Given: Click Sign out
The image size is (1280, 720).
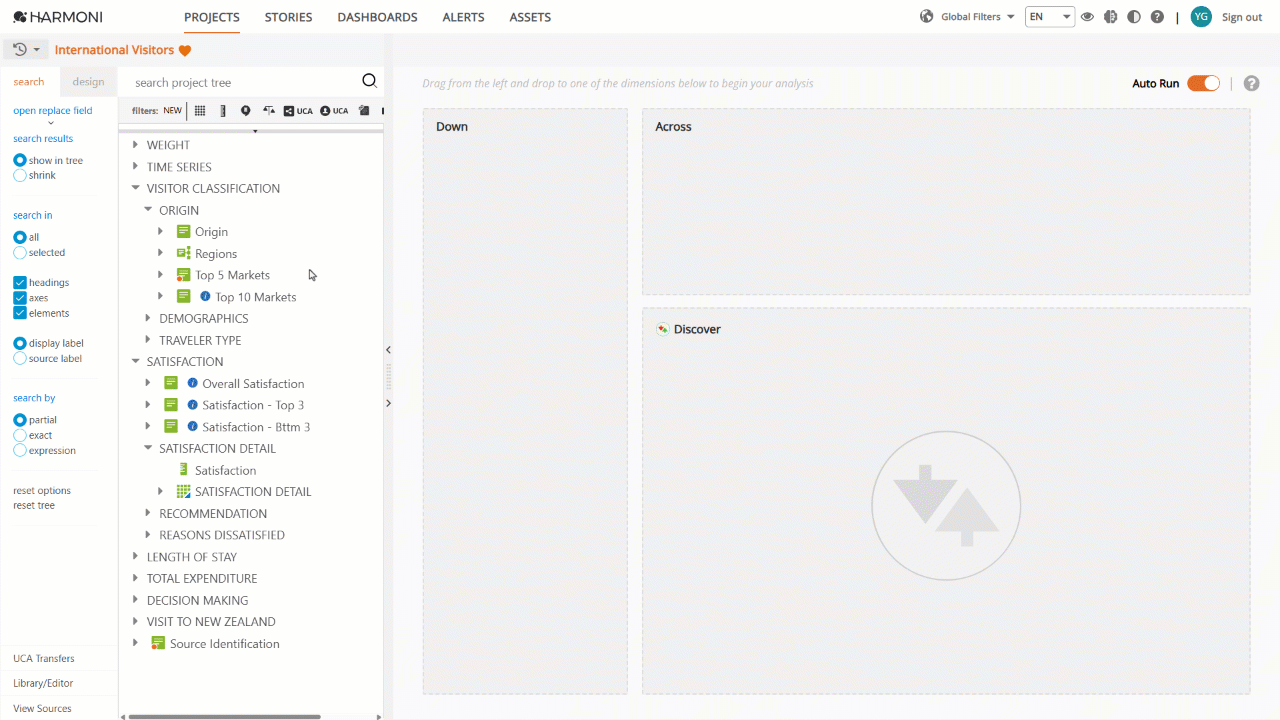Looking at the screenshot, I should (x=1242, y=17).
